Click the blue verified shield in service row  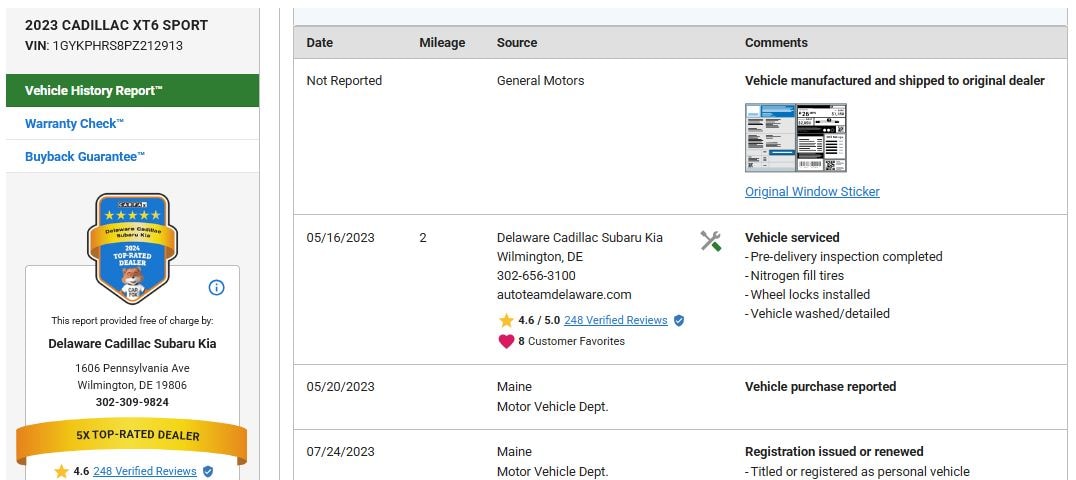coord(679,321)
